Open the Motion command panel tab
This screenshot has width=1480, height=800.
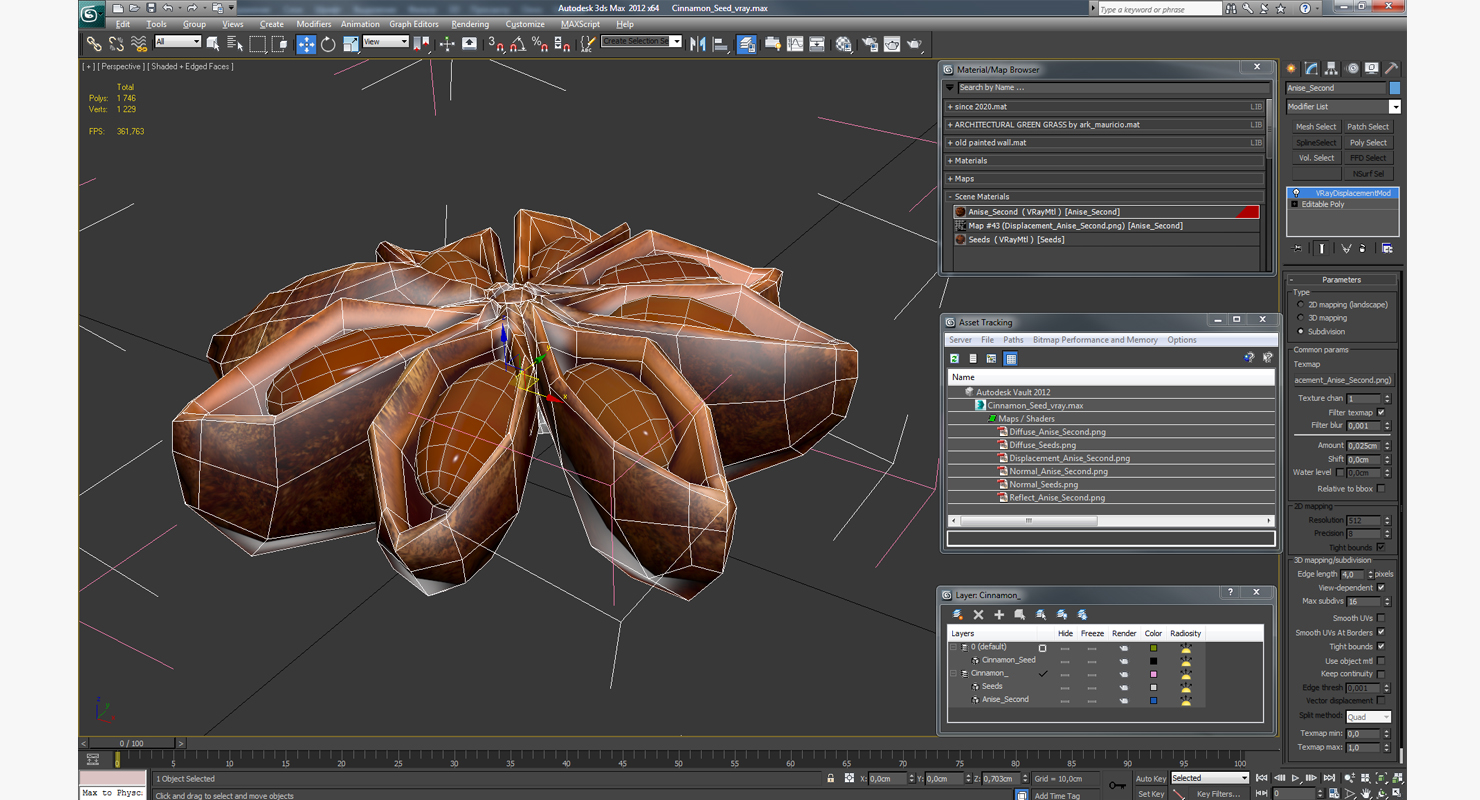(x=1352, y=69)
